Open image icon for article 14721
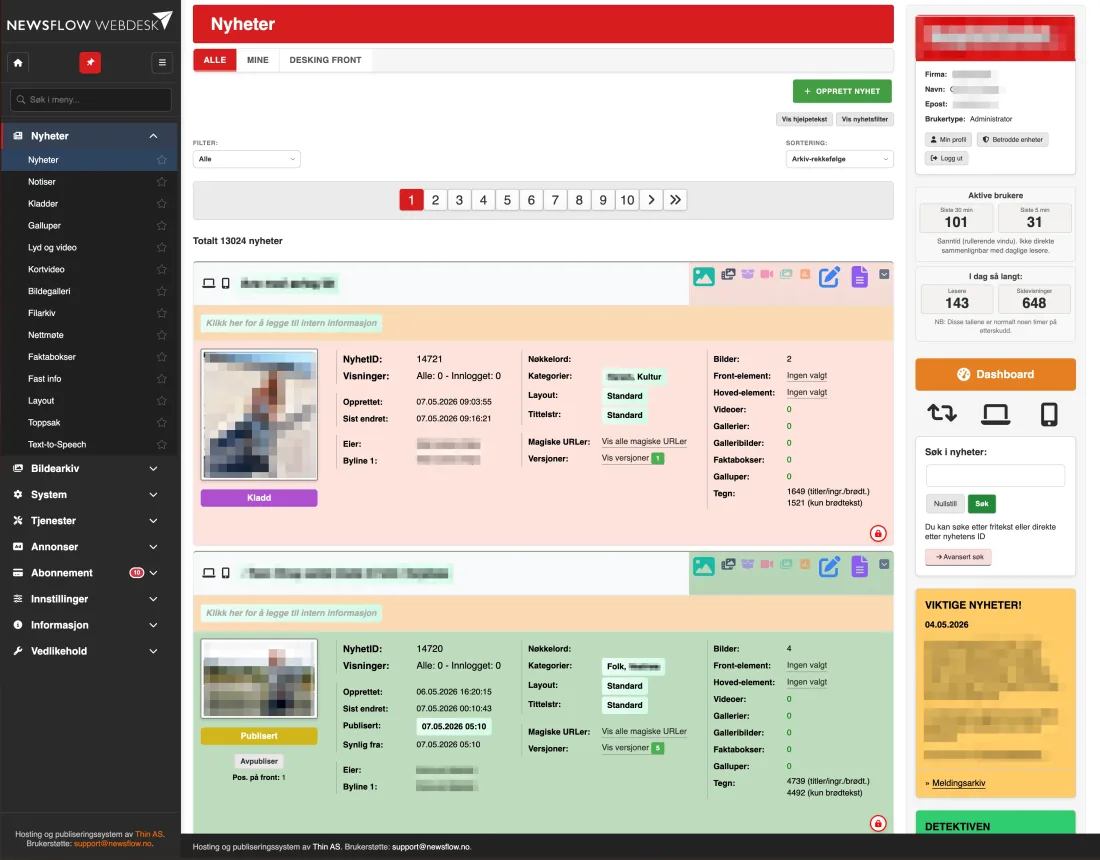 coord(704,276)
